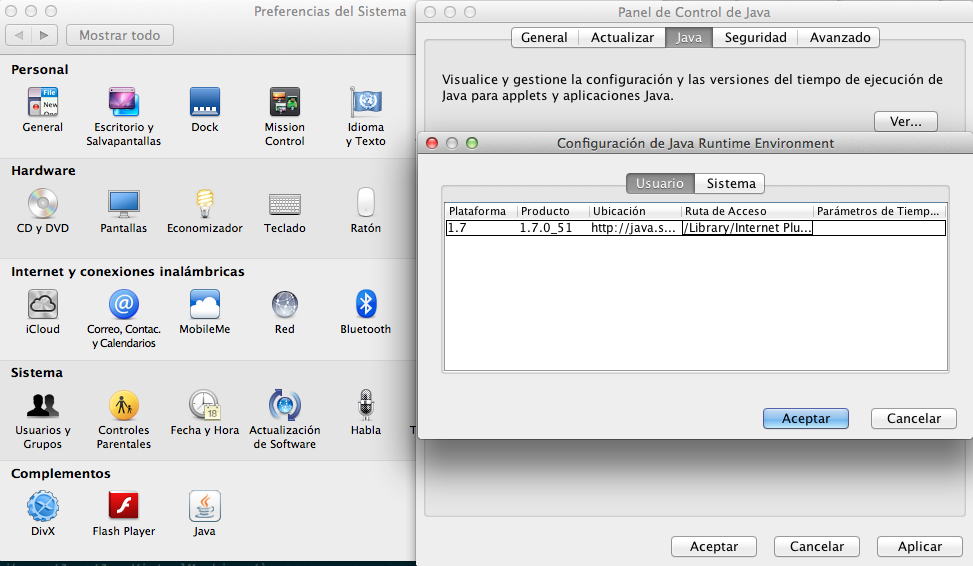Switch to Actualizar tab
The width and height of the screenshot is (973, 566).
pyautogui.click(x=622, y=37)
